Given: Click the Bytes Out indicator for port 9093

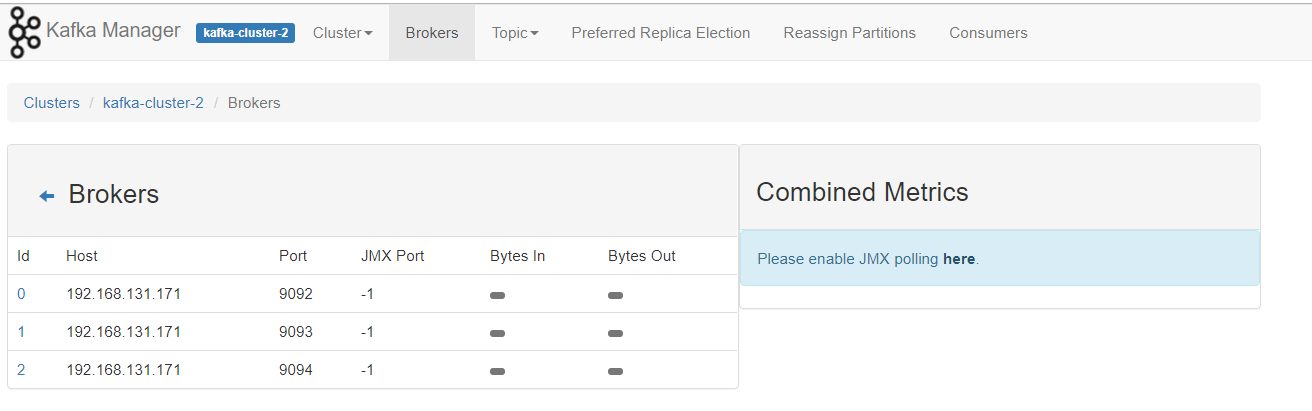Looking at the screenshot, I should coord(615,333).
